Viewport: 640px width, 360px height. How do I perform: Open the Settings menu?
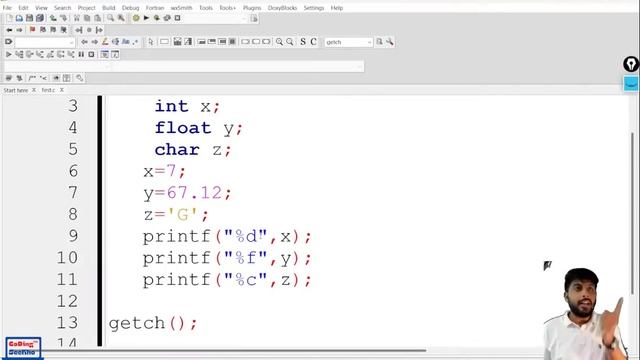click(313, 8)
